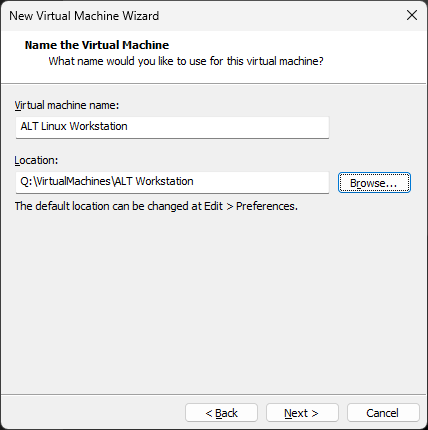Place cursor on 'Workstation' in the name field
428x430 pixels.
click(x=99, y=126)
